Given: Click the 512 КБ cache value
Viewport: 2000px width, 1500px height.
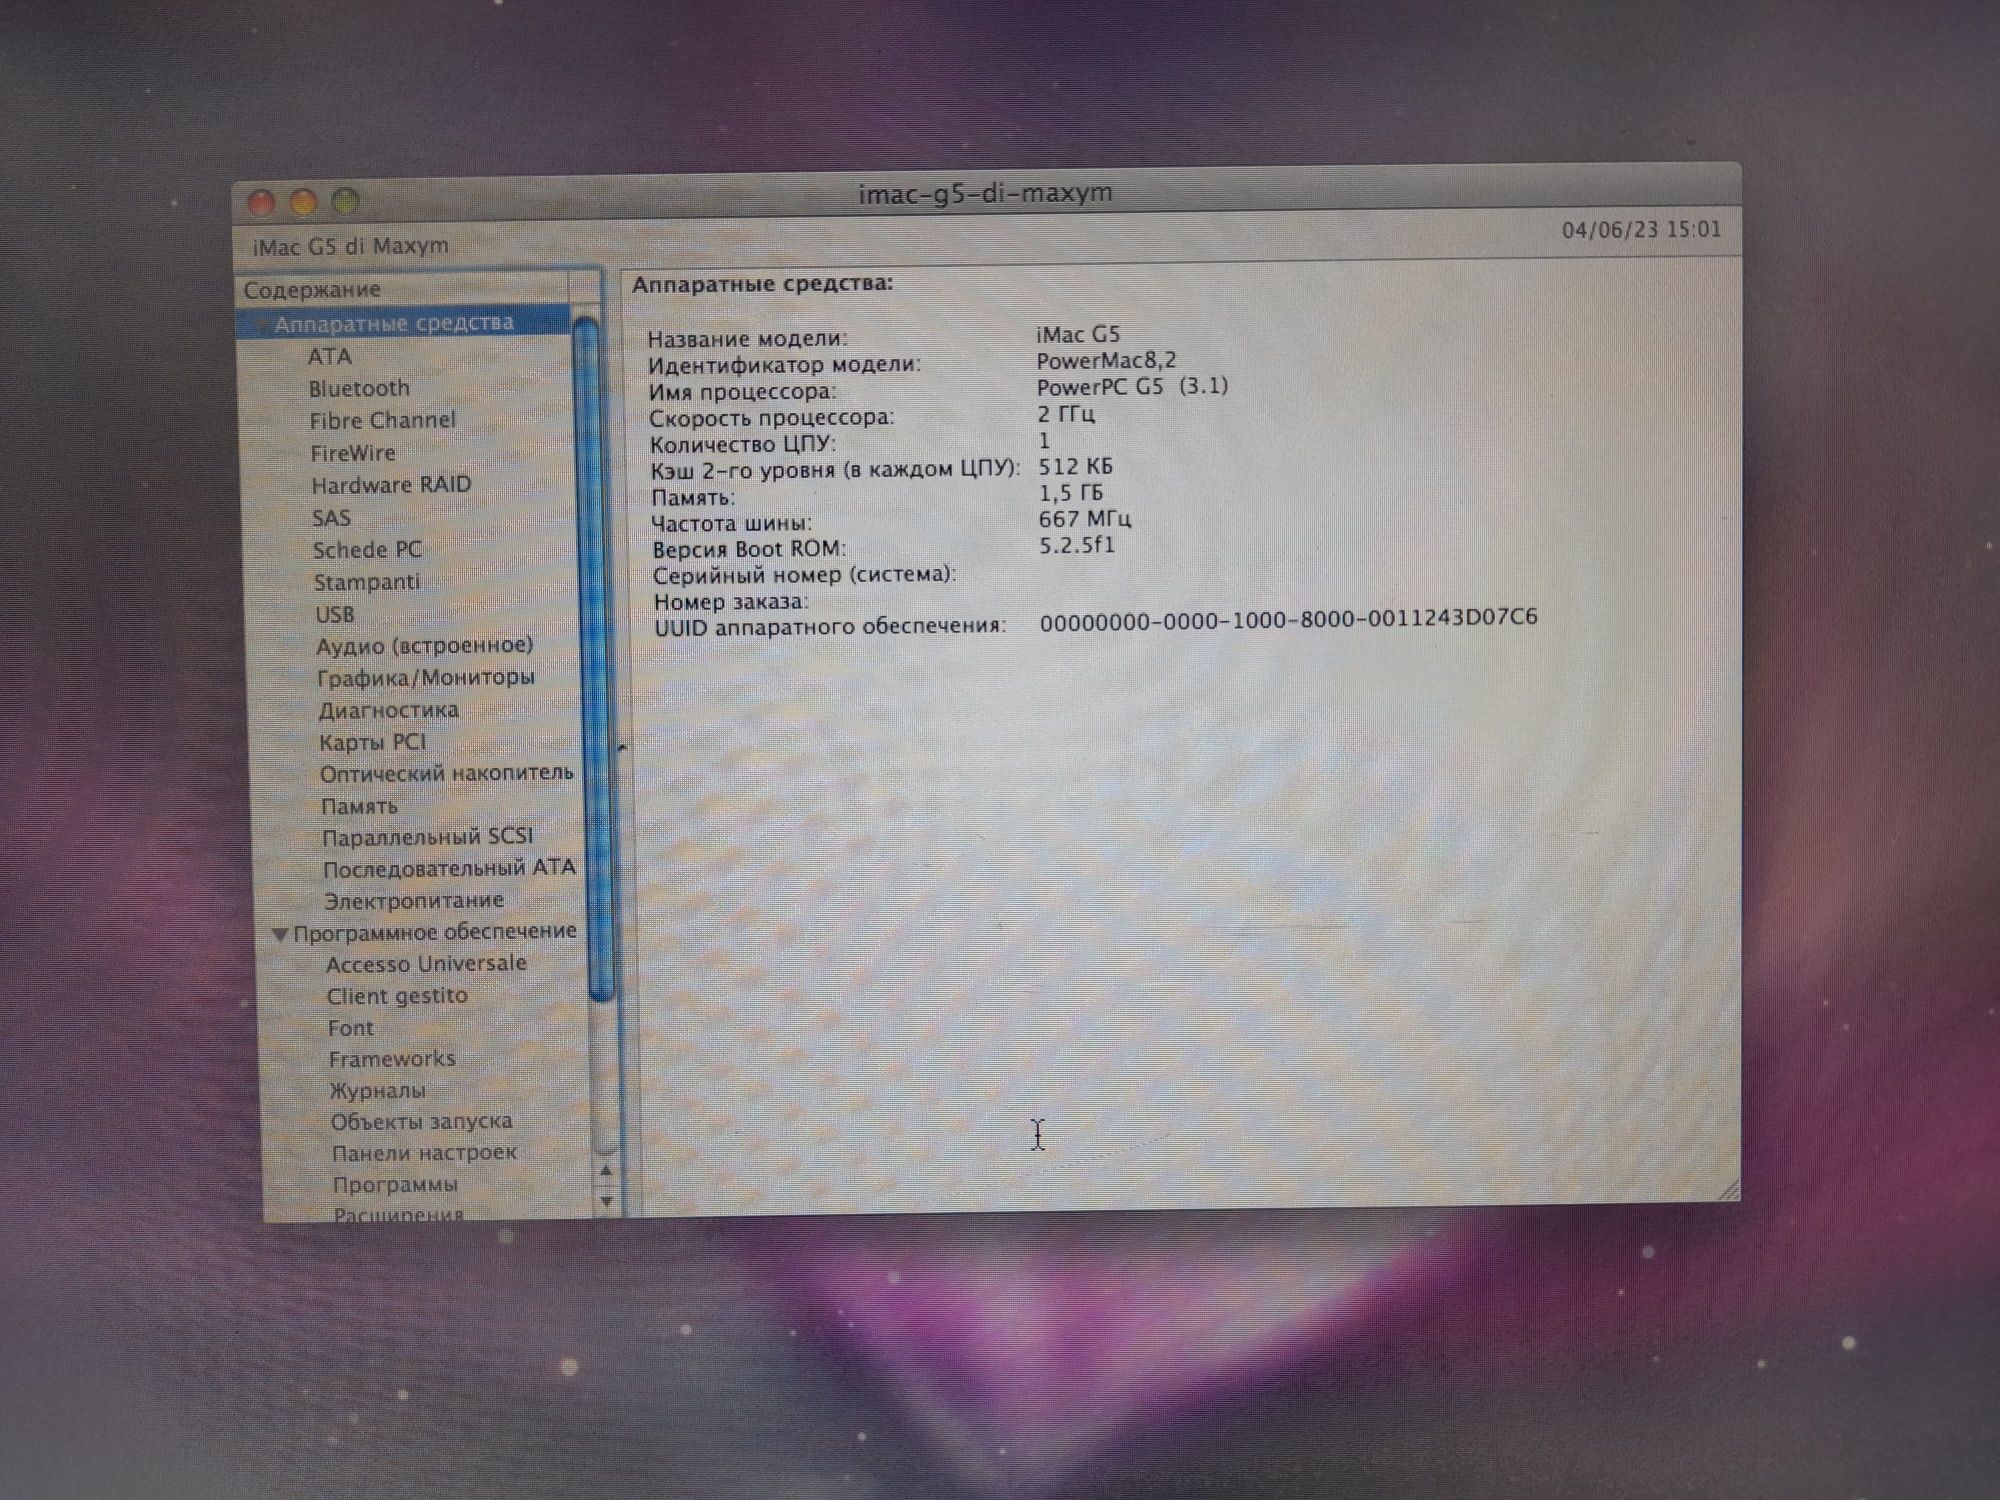Looking at the screenshot, I should tap(1075, 467).
